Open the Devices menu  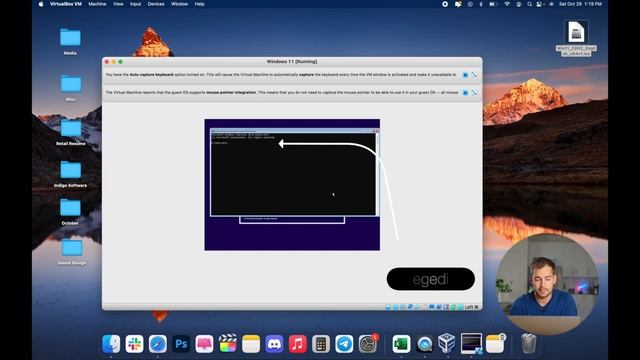coord(156,4)
